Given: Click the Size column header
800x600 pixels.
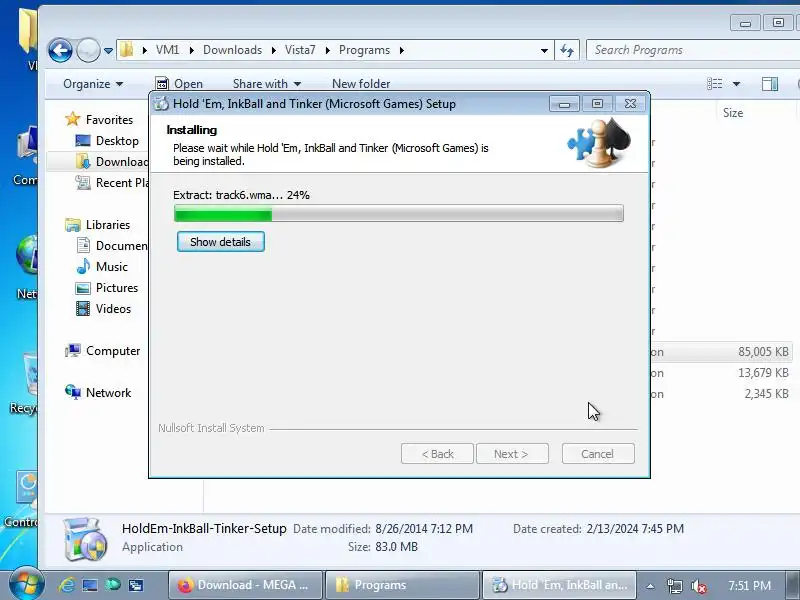Looking at the screenshot, I should [x=733, y=113].
